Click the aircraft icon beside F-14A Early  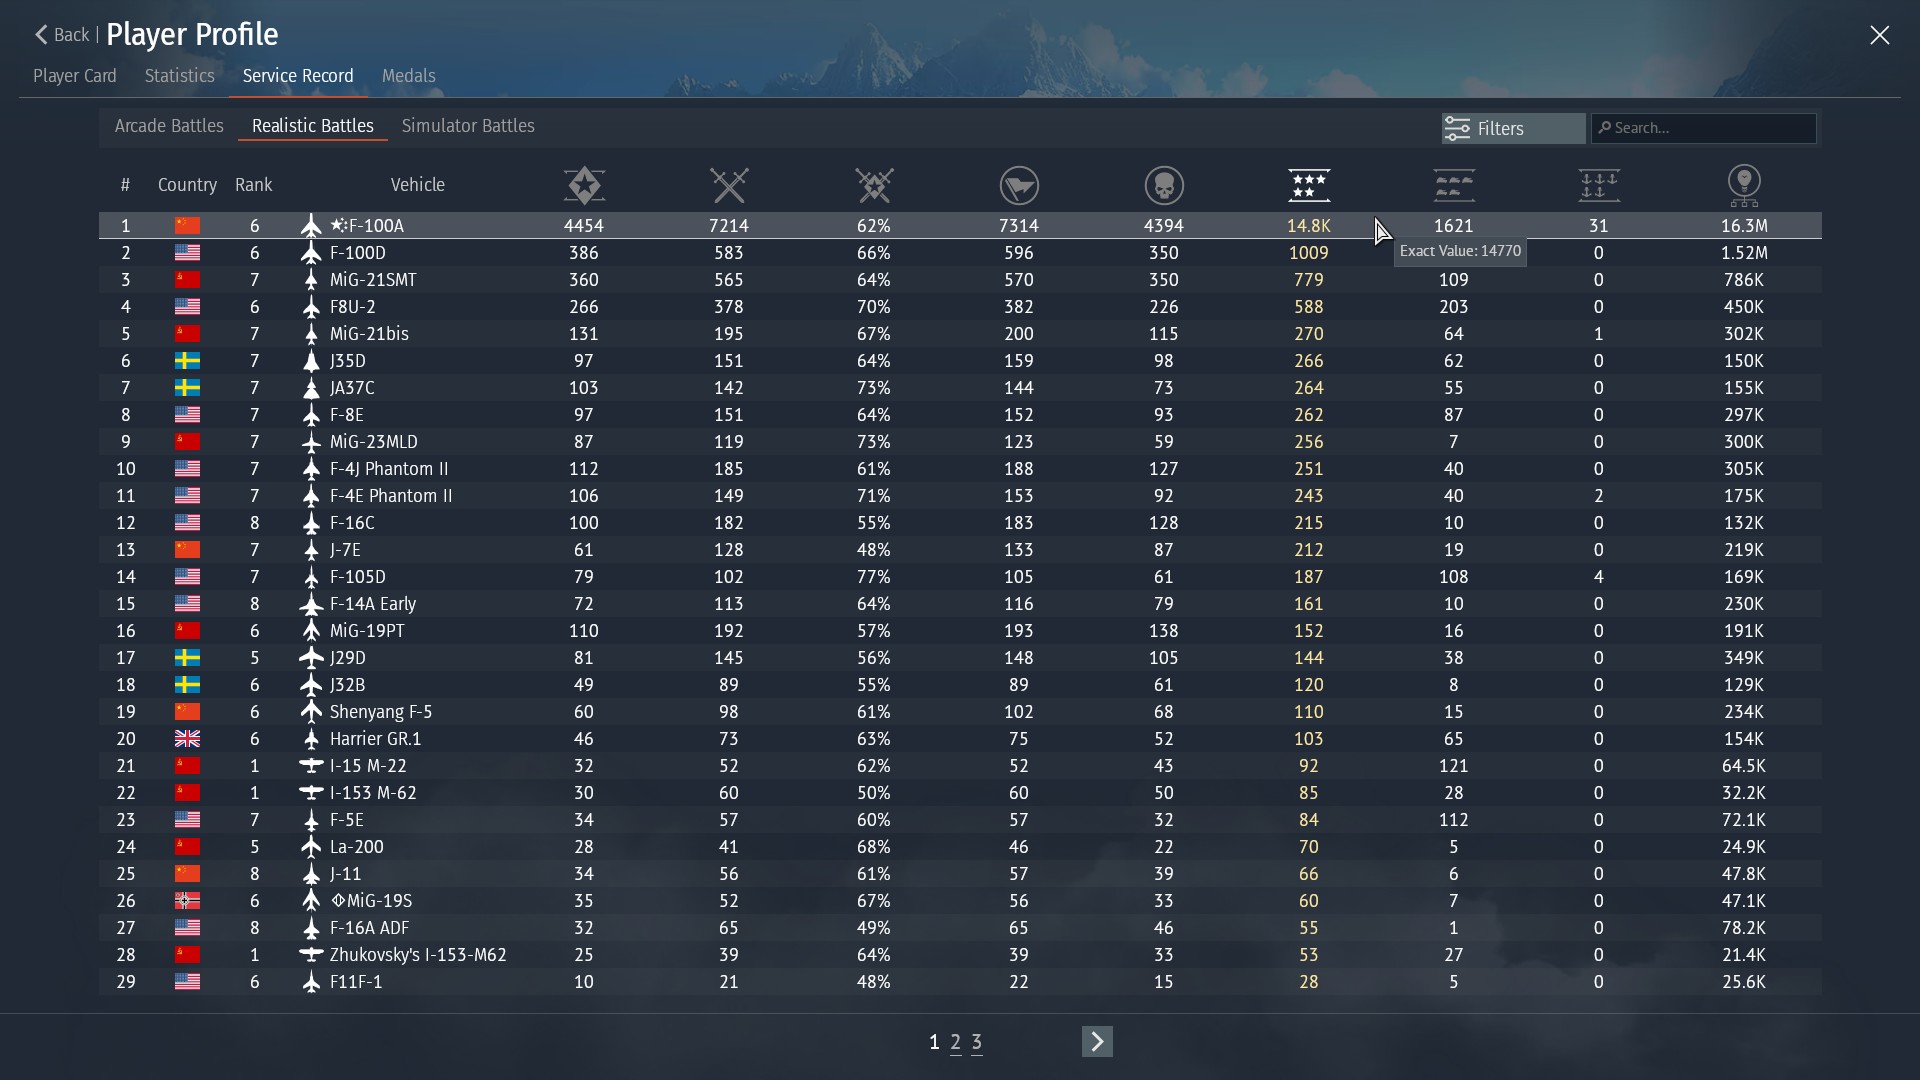(311, 604)
